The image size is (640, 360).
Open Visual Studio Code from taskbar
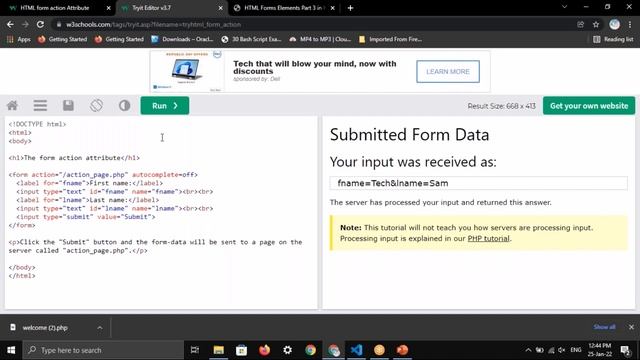(x=356, y=350)
